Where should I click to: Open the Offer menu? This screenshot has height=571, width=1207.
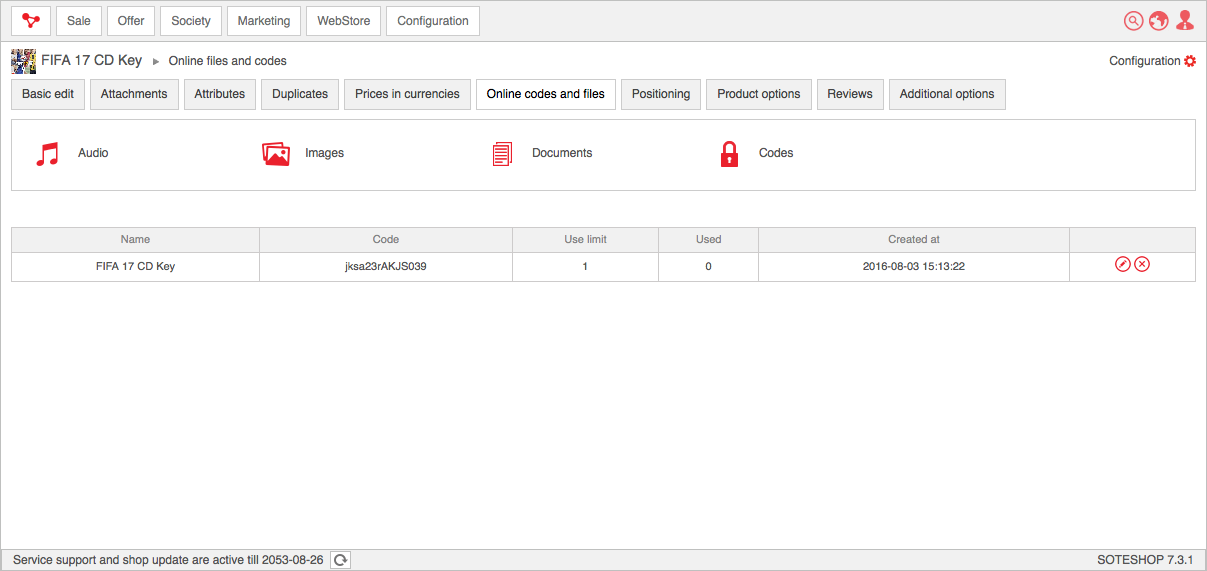(x=131, y=21)
